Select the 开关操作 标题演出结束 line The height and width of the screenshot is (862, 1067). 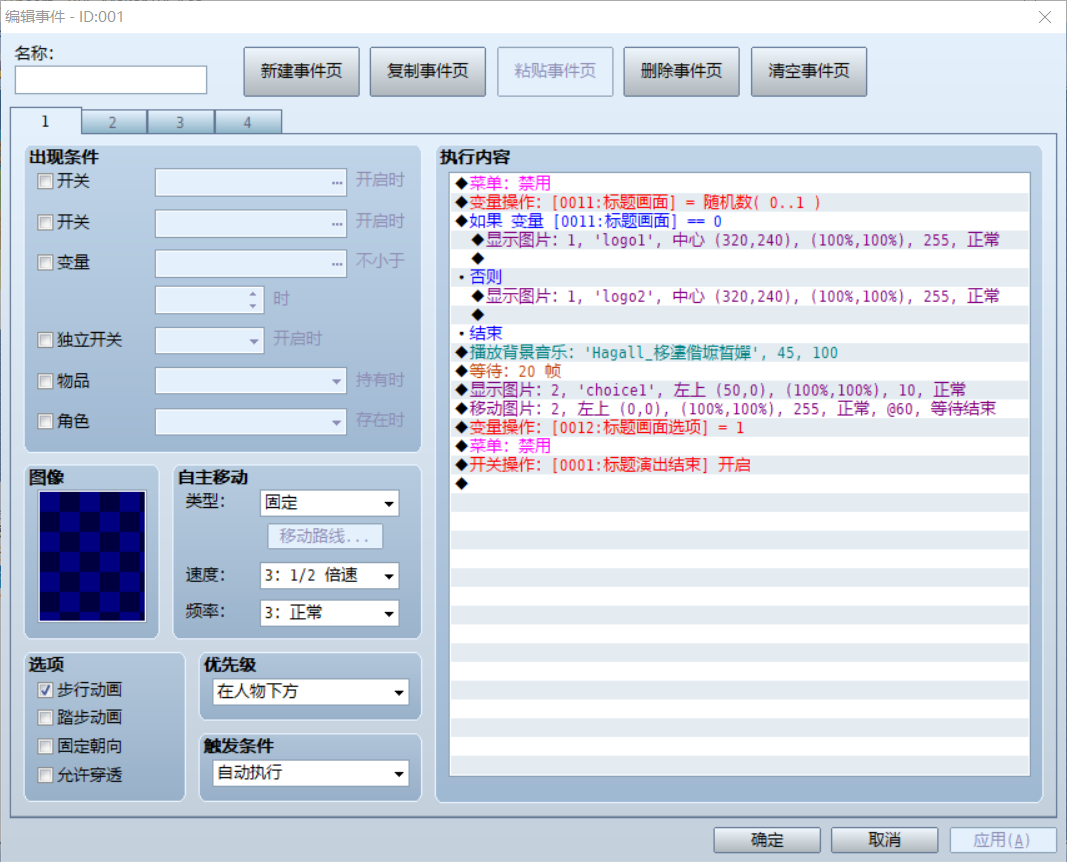pos(740,465)
